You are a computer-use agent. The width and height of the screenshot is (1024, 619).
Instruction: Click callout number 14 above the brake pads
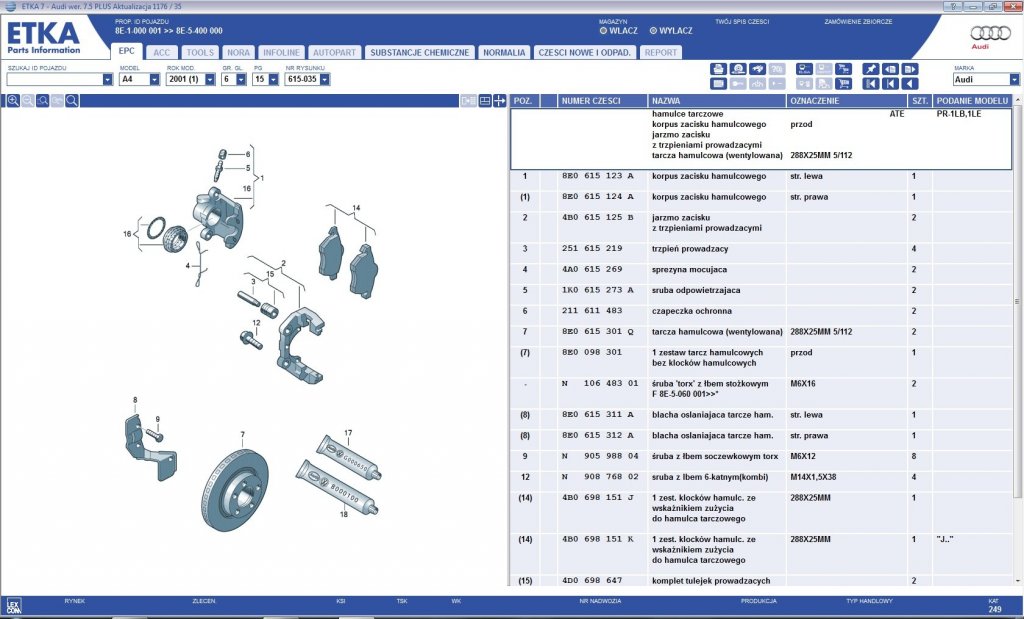pyautogui.click(x=356, y=208)
